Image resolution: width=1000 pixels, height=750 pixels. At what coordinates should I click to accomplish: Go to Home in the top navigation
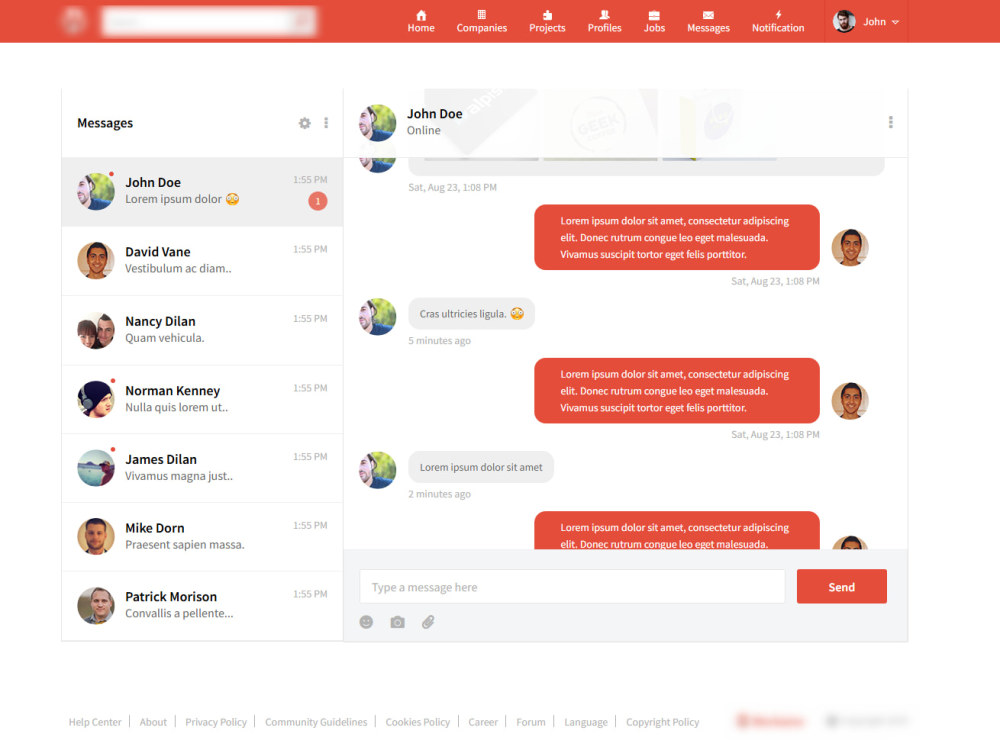click(x=421, y=21)
